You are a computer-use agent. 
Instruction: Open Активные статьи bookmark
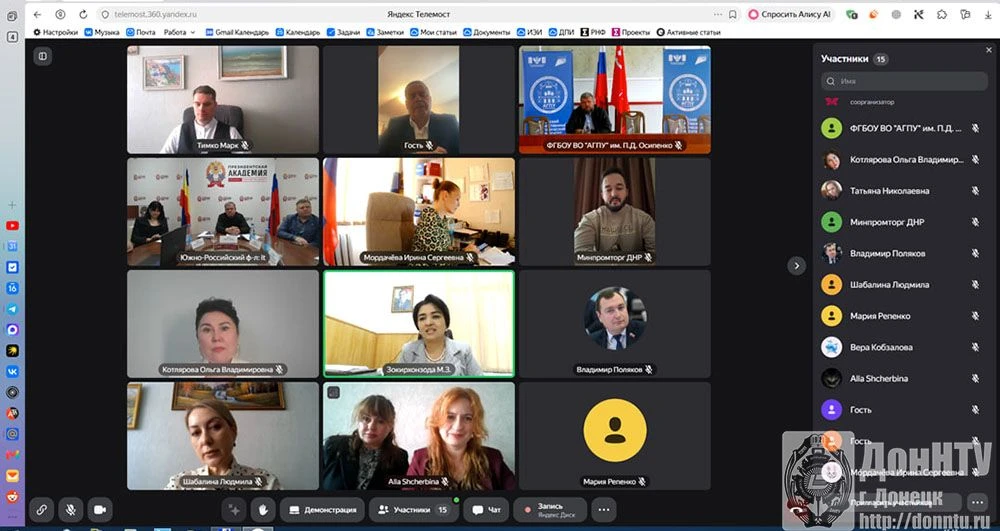[x=688, y=32]
